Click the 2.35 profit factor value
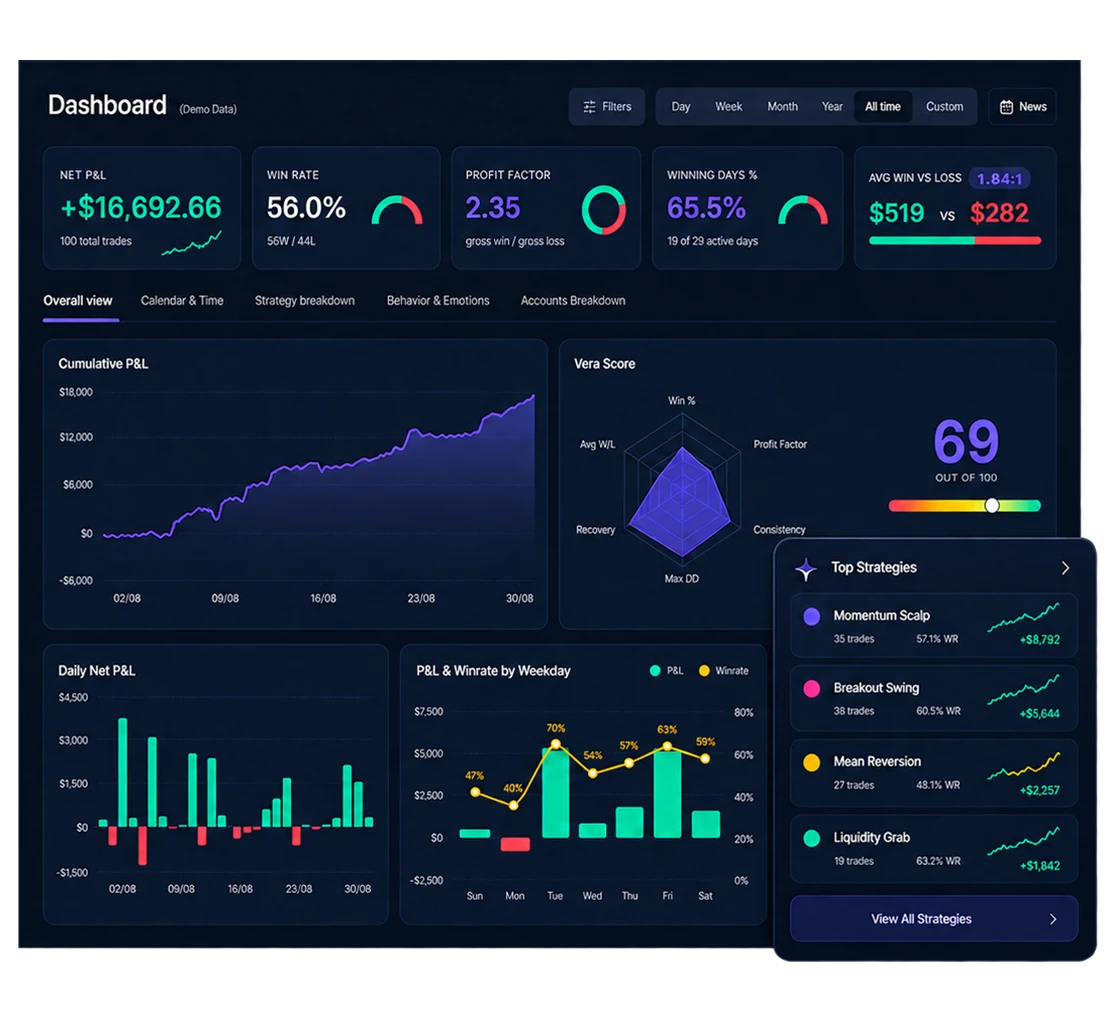The width and height of the screenshot is (1113, 1025). coord(493,208)
